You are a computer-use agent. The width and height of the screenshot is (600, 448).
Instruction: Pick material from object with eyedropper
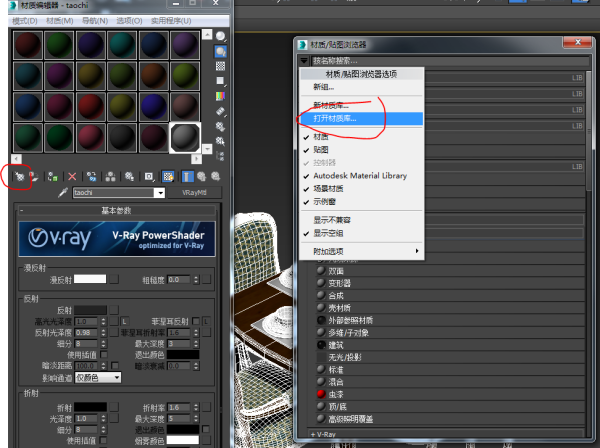[62, 192]
